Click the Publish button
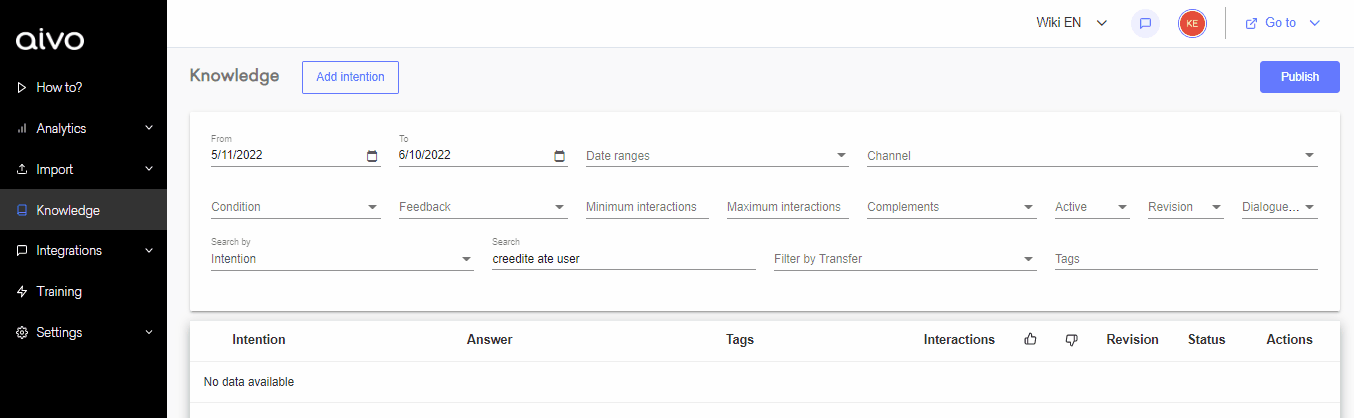Viewport: 1354px width, 418px height. coord(1300,77)
